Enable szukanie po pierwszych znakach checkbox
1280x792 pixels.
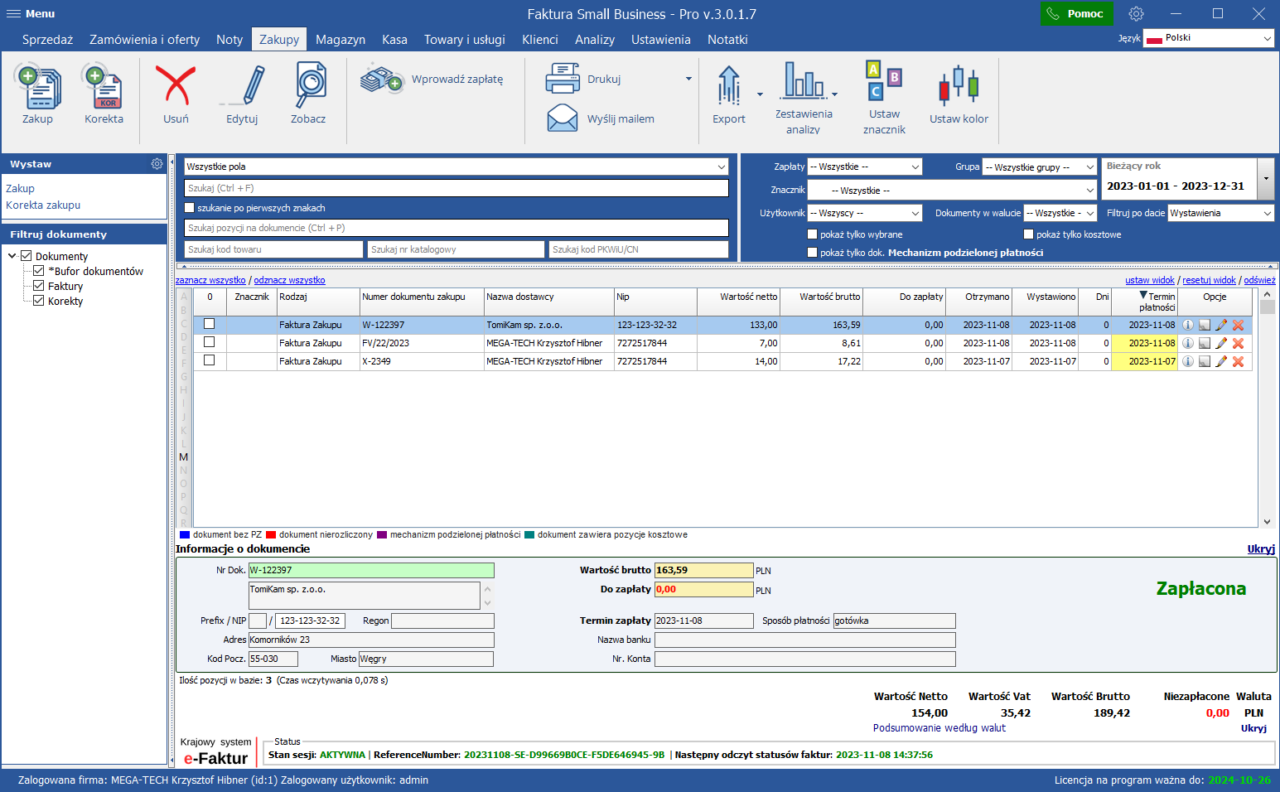(x=190, y=208)
